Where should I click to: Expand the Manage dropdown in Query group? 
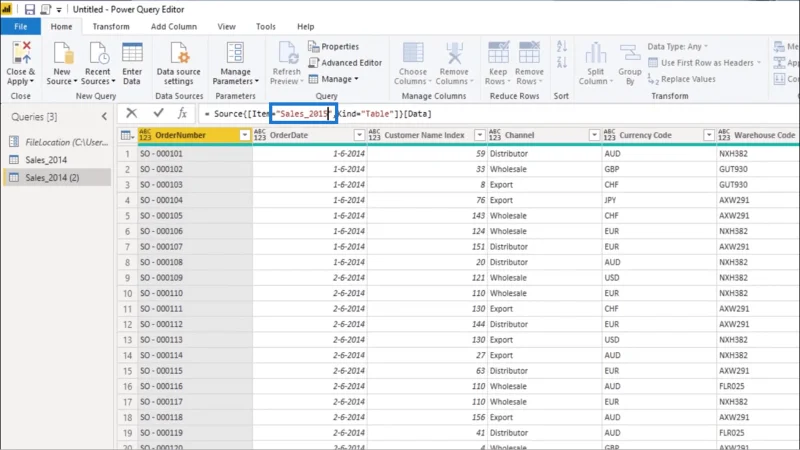pyautogui.click(x=334, y=79)
